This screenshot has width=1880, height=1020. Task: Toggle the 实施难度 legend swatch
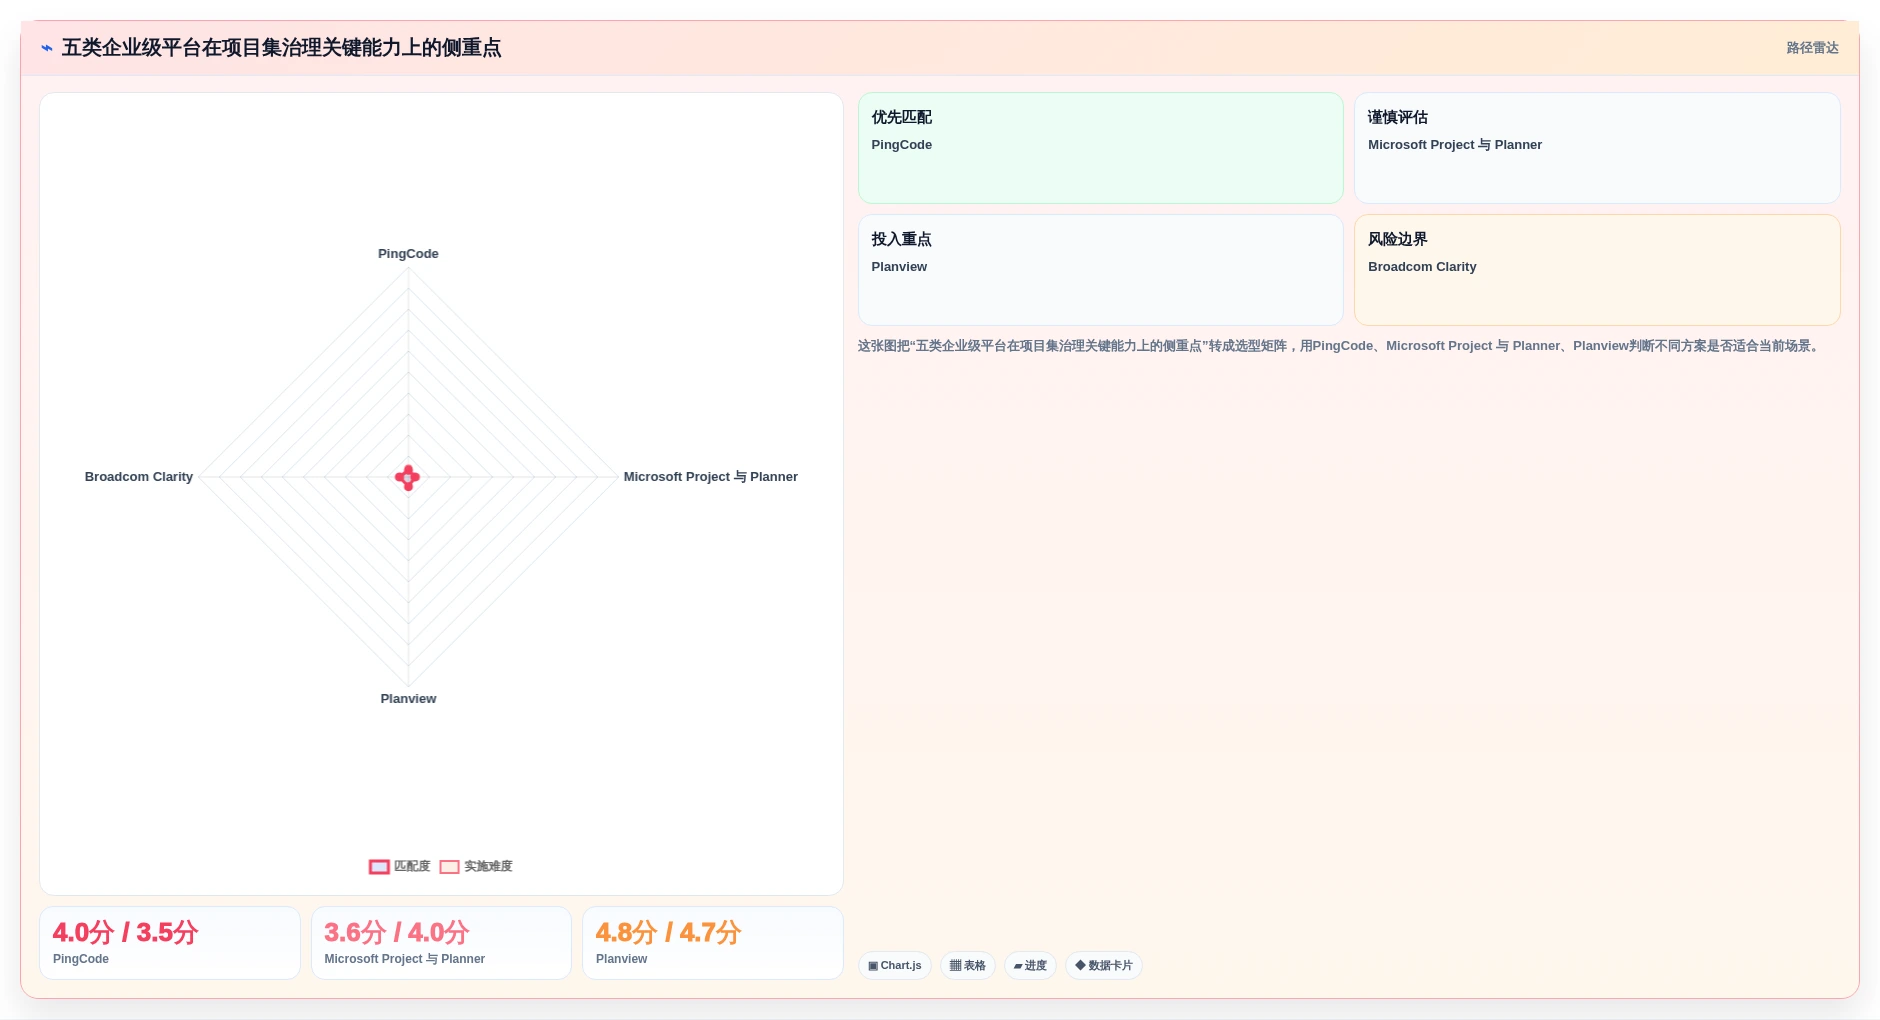449,867
